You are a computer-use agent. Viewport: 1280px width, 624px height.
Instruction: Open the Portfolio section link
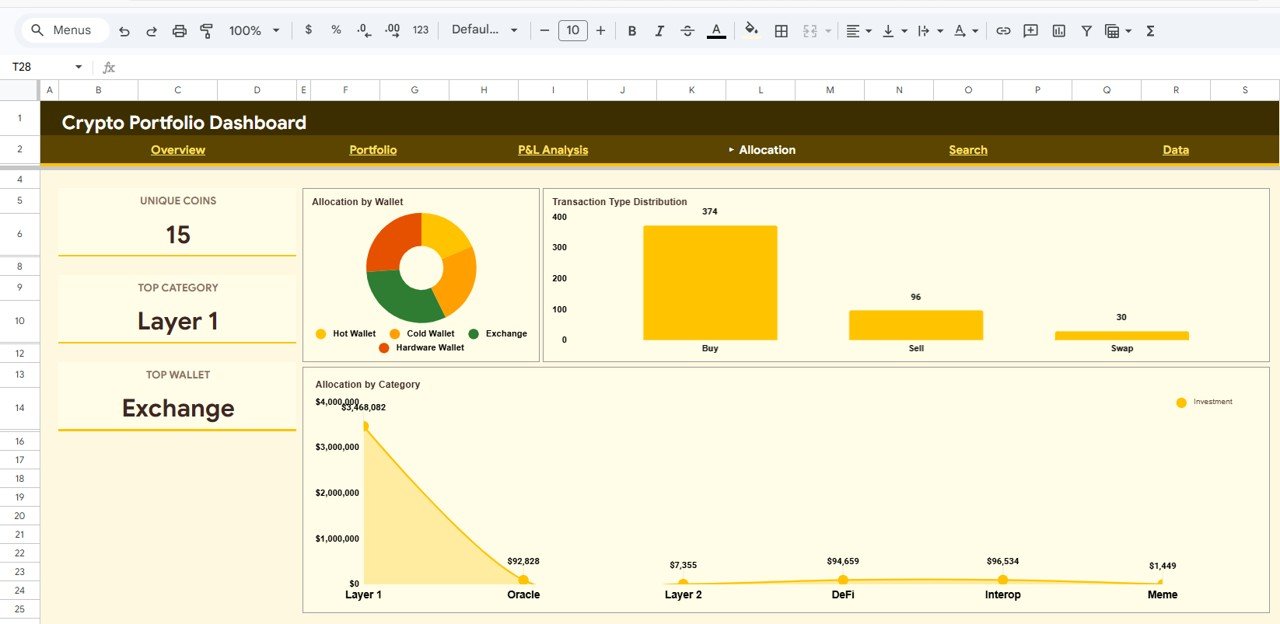click(x=372, y=149)
